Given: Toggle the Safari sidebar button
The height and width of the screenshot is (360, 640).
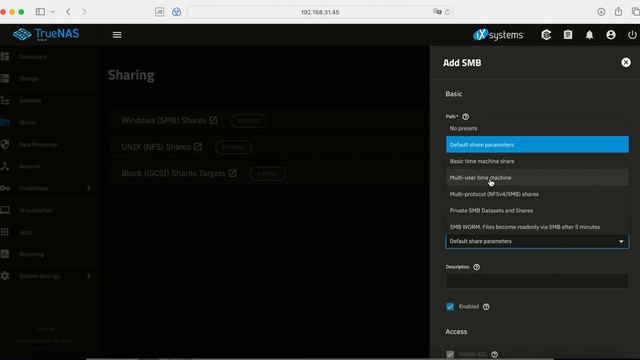Looking at the screenshot, I should (40, 12).
